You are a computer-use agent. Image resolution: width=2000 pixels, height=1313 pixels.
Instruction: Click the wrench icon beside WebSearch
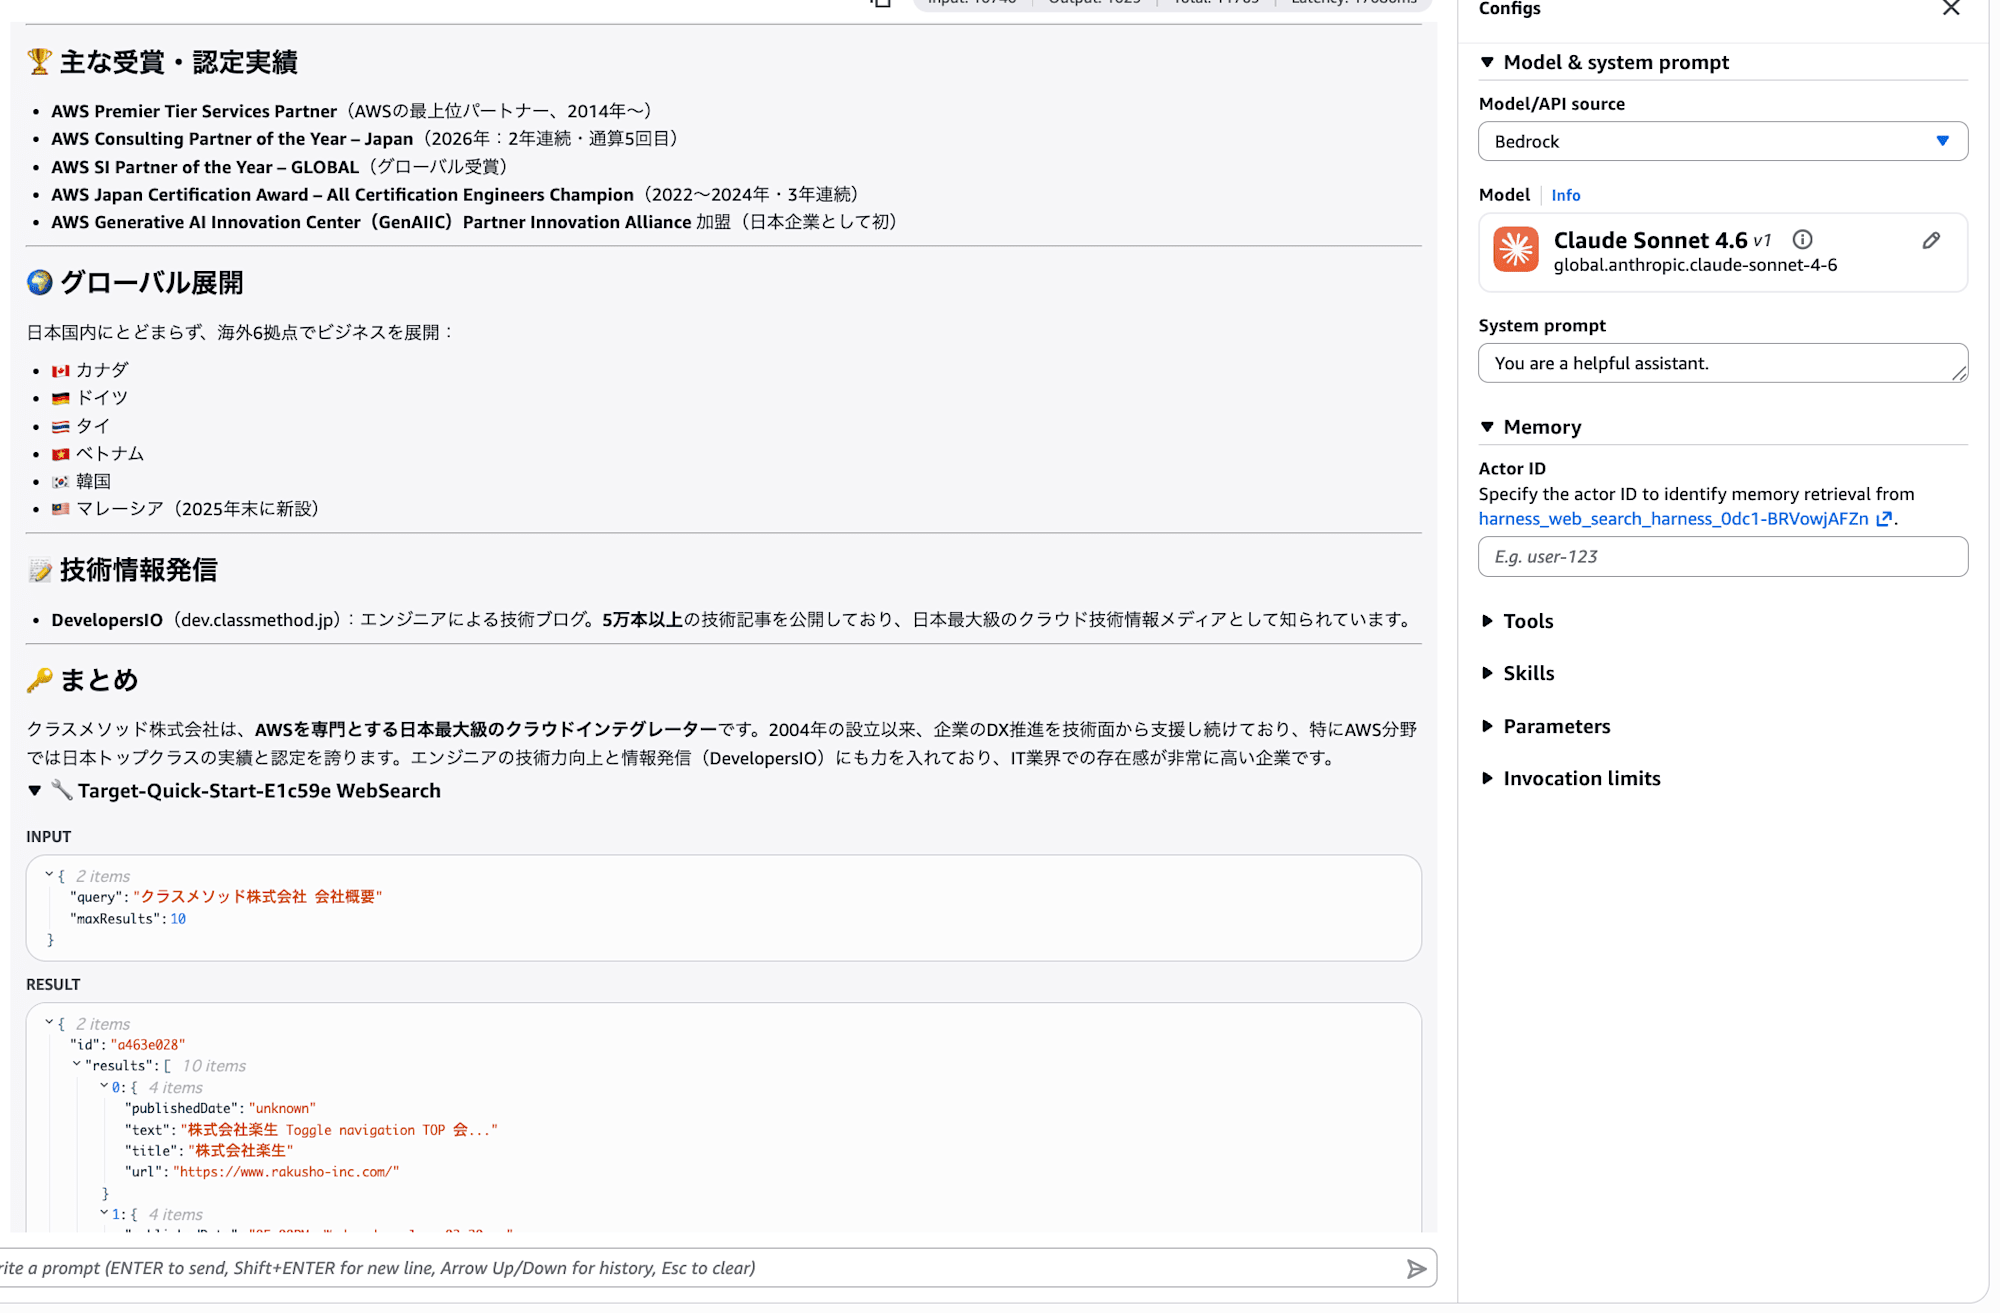point(62,791)
